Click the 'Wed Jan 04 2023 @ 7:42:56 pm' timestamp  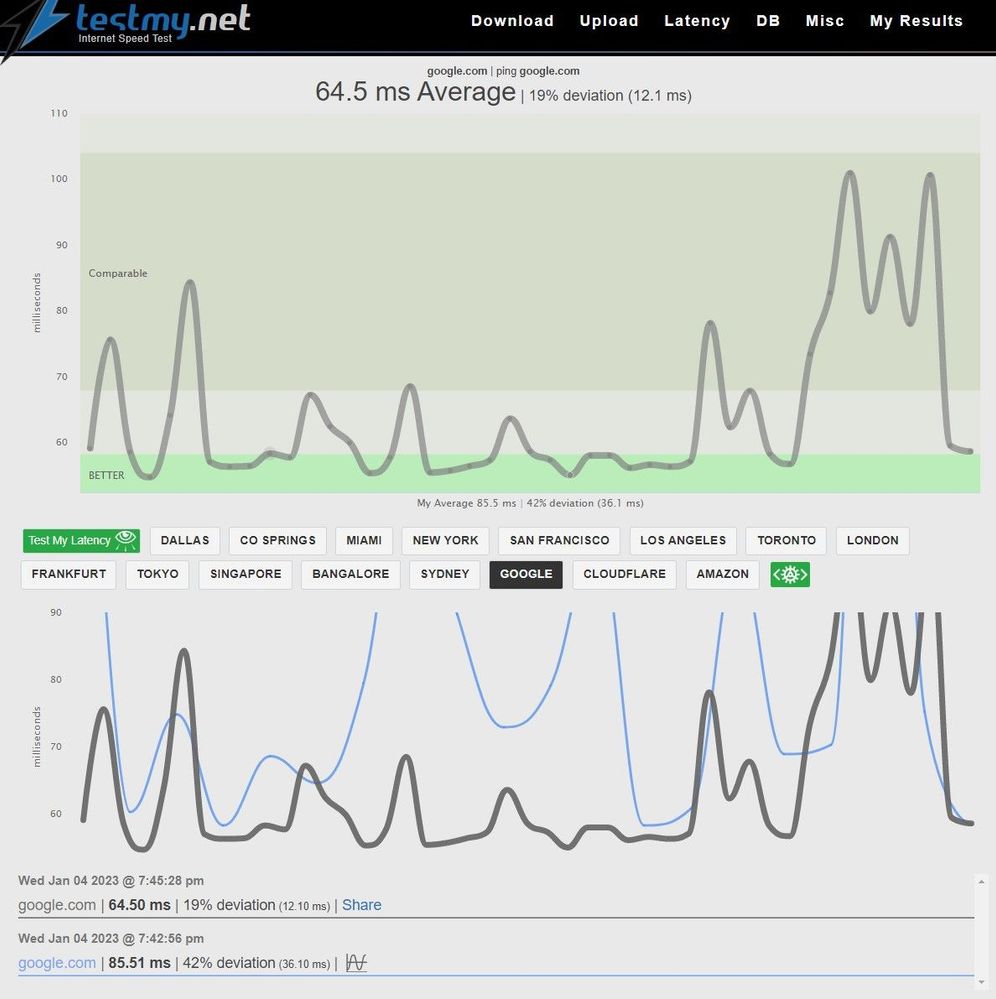[x=111, y=938]
